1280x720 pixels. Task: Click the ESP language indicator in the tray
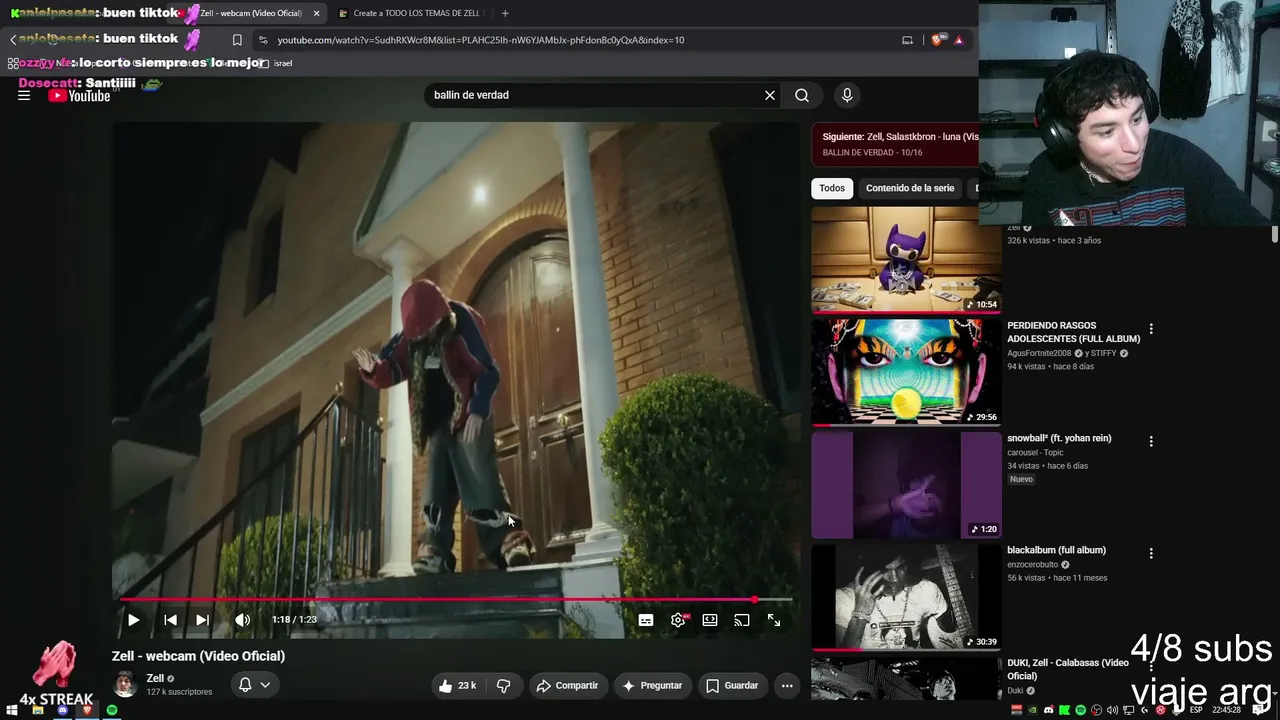[x=1195, y=710]
